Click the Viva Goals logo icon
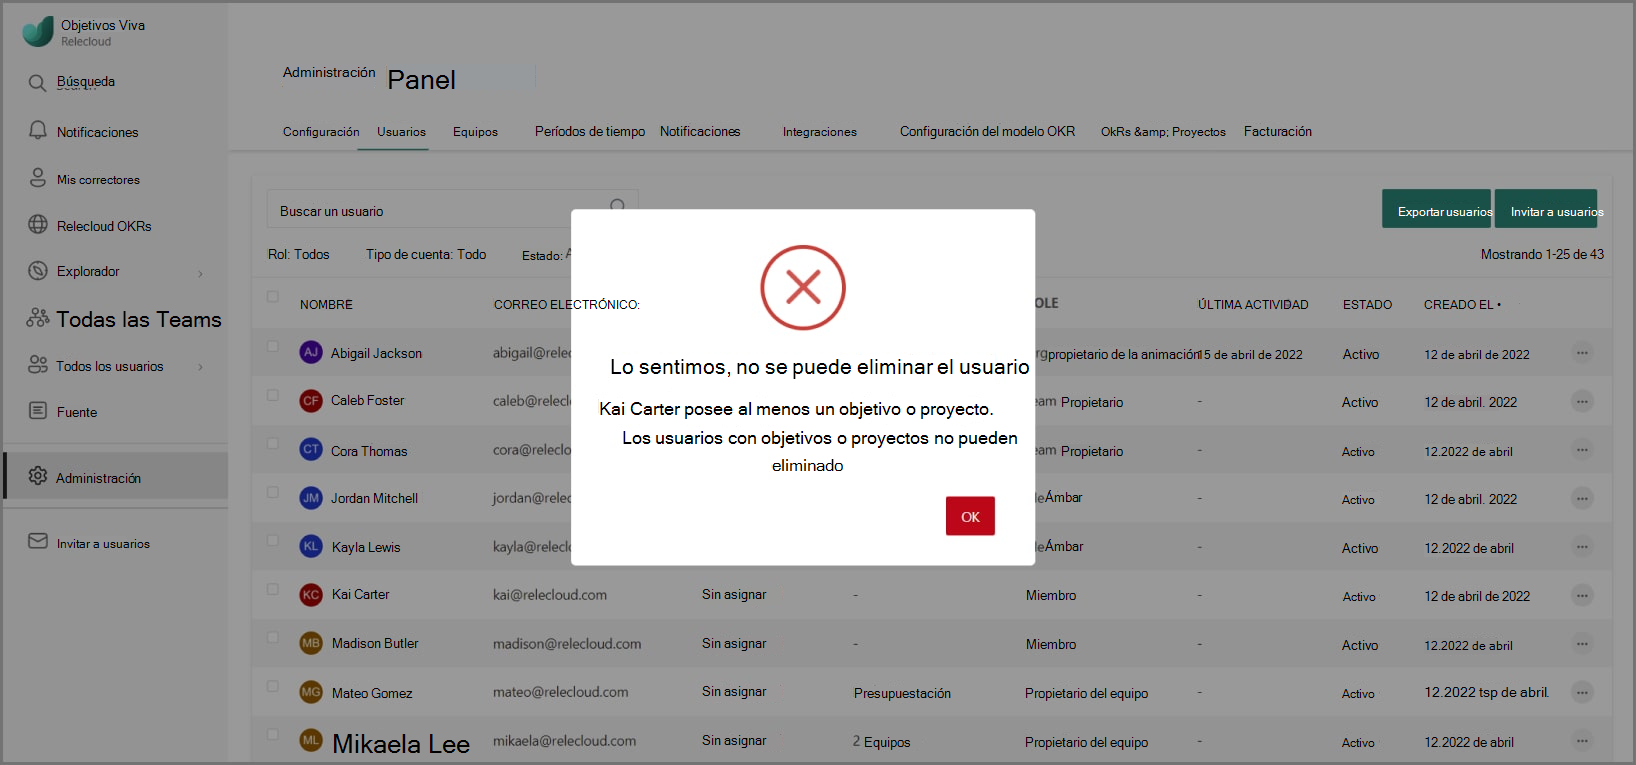The image size is (1636, 765). coord(38,32)
